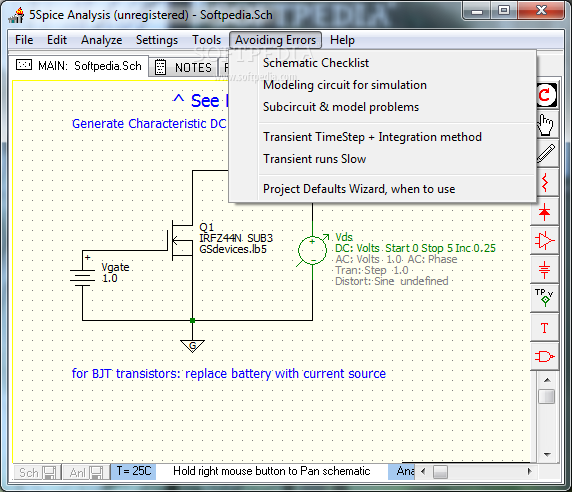
Task: Click horizontal scrollbar left arrow
Action: click(423, 471)
